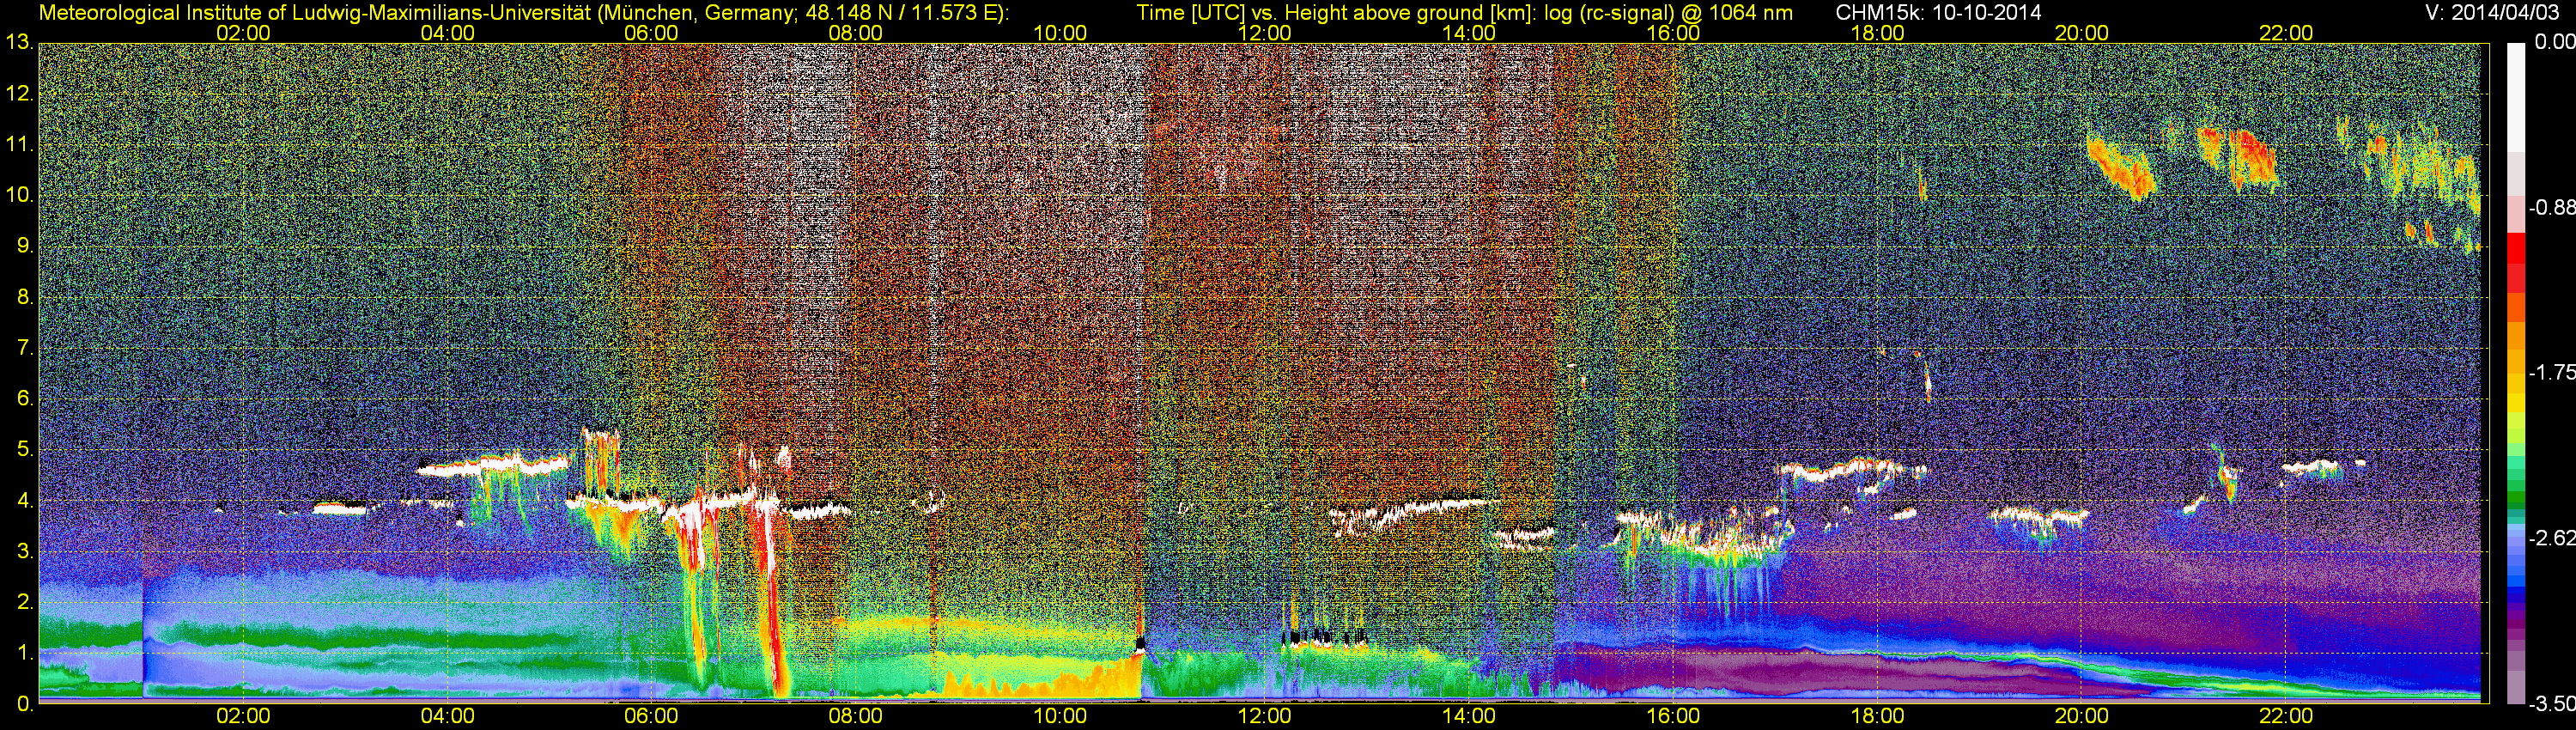Click the 22:00 label on the bottom time axis
This screenshot has width=2576, height=730.
coord(2286,716)
